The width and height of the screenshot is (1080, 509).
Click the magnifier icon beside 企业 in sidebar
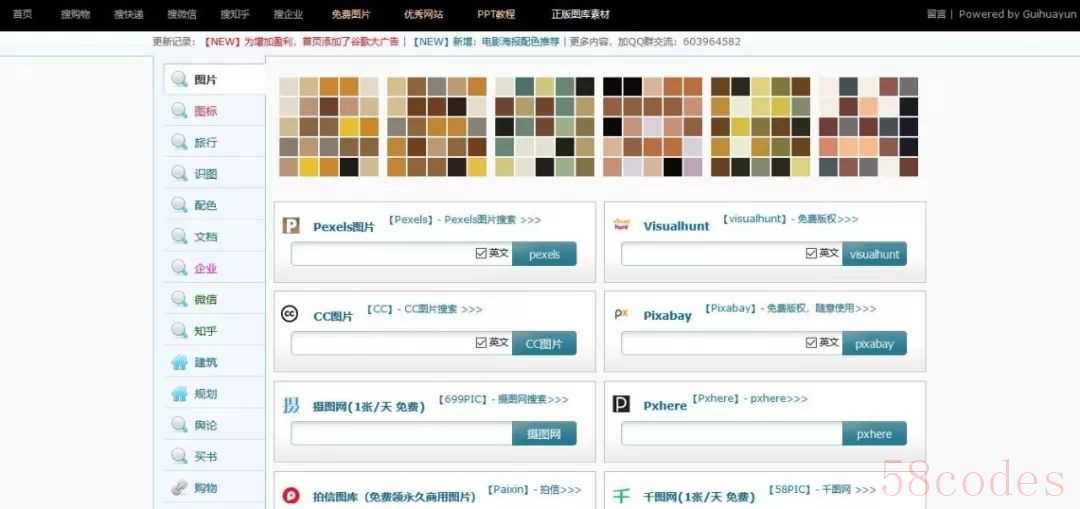click(x=179, y=267)
